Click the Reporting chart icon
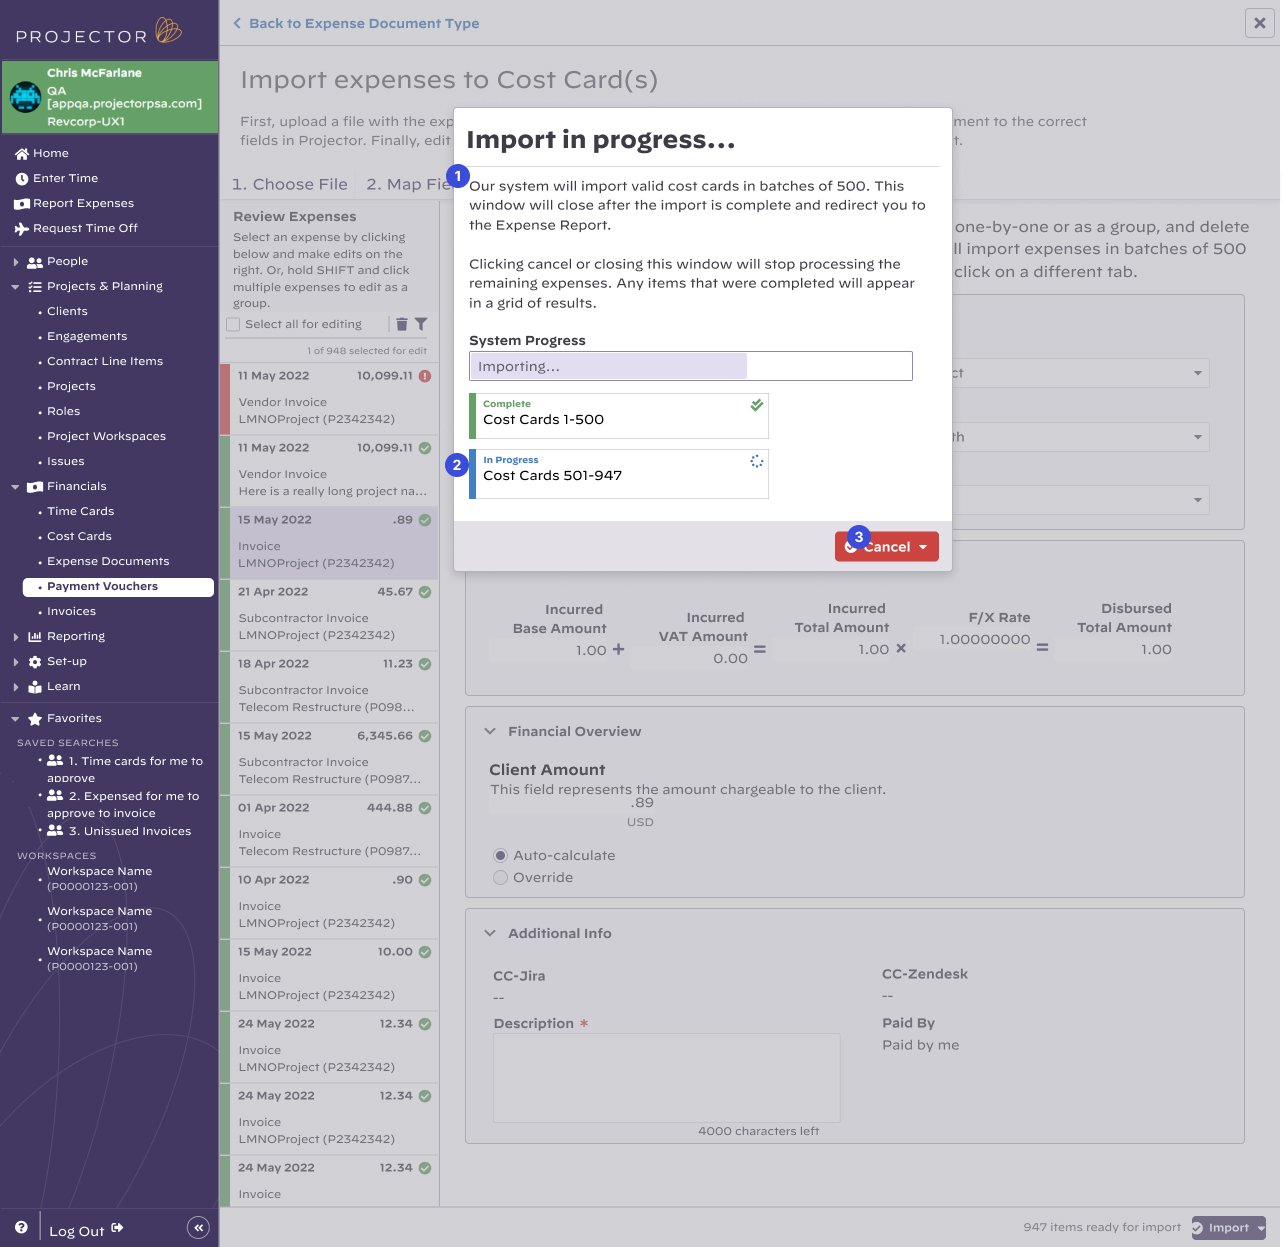The image size is (1283, 1247). coord(35,637)
